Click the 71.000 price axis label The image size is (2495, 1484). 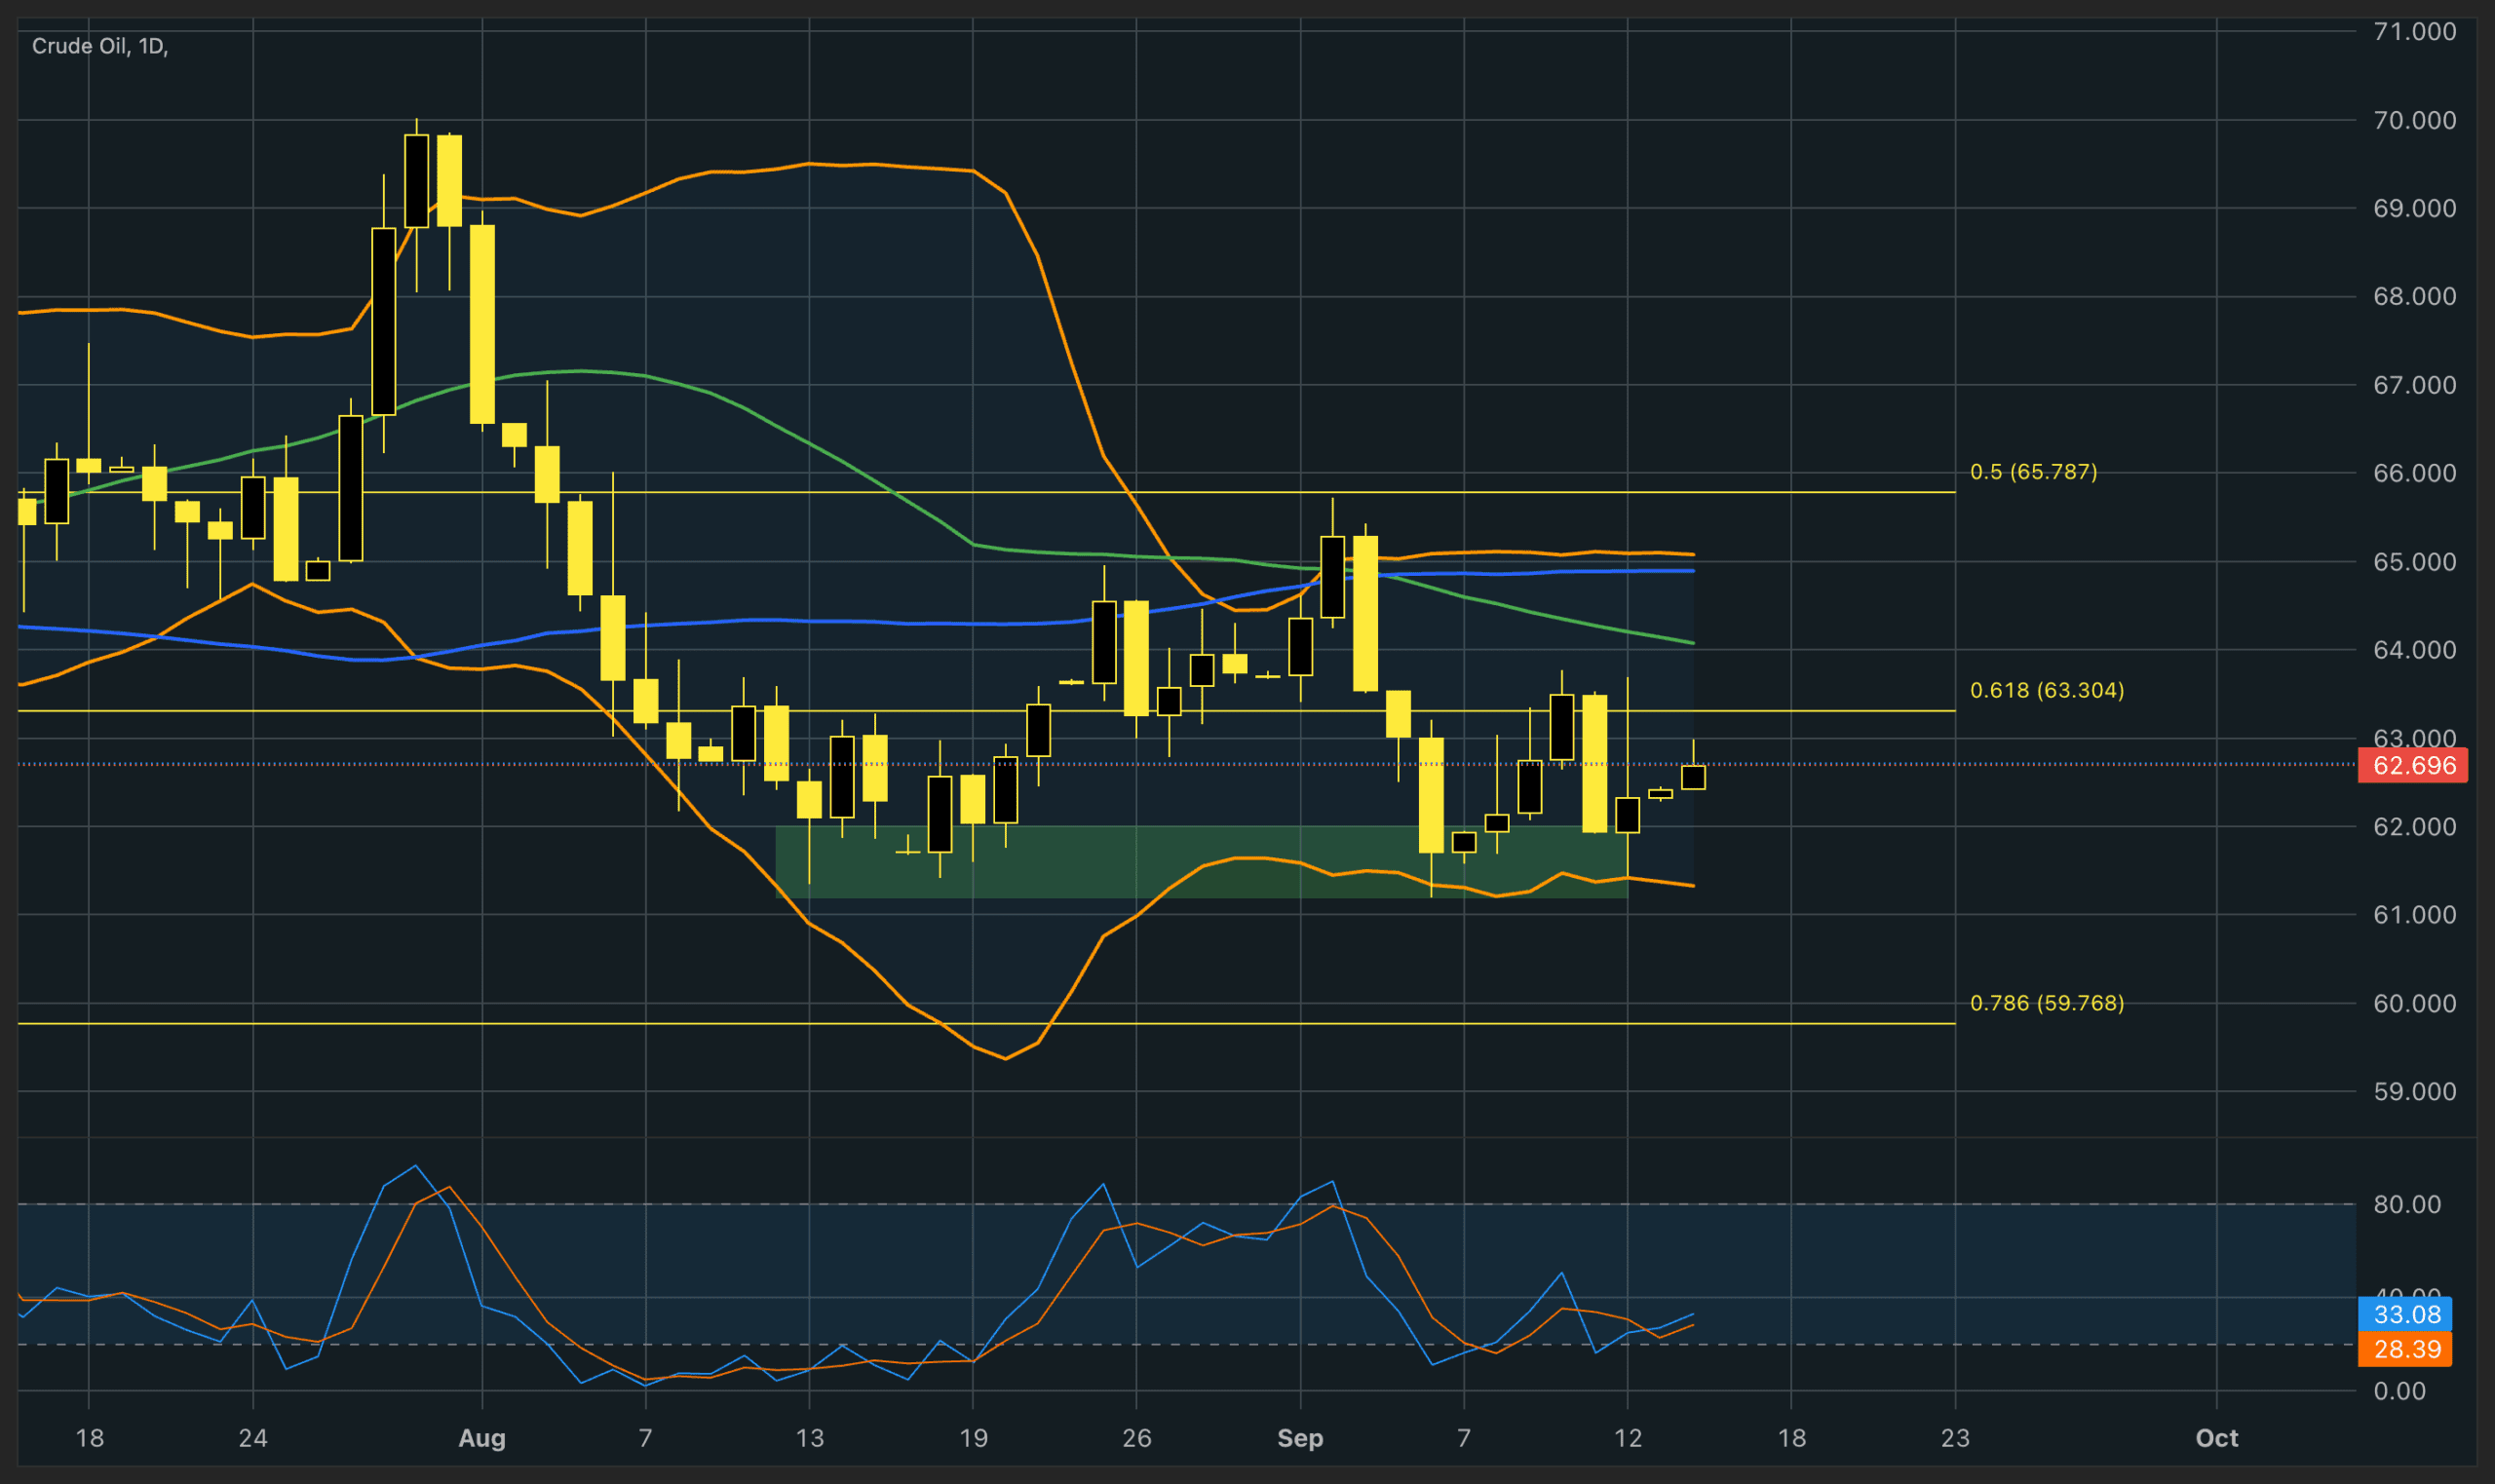(x=2414, y=32)
